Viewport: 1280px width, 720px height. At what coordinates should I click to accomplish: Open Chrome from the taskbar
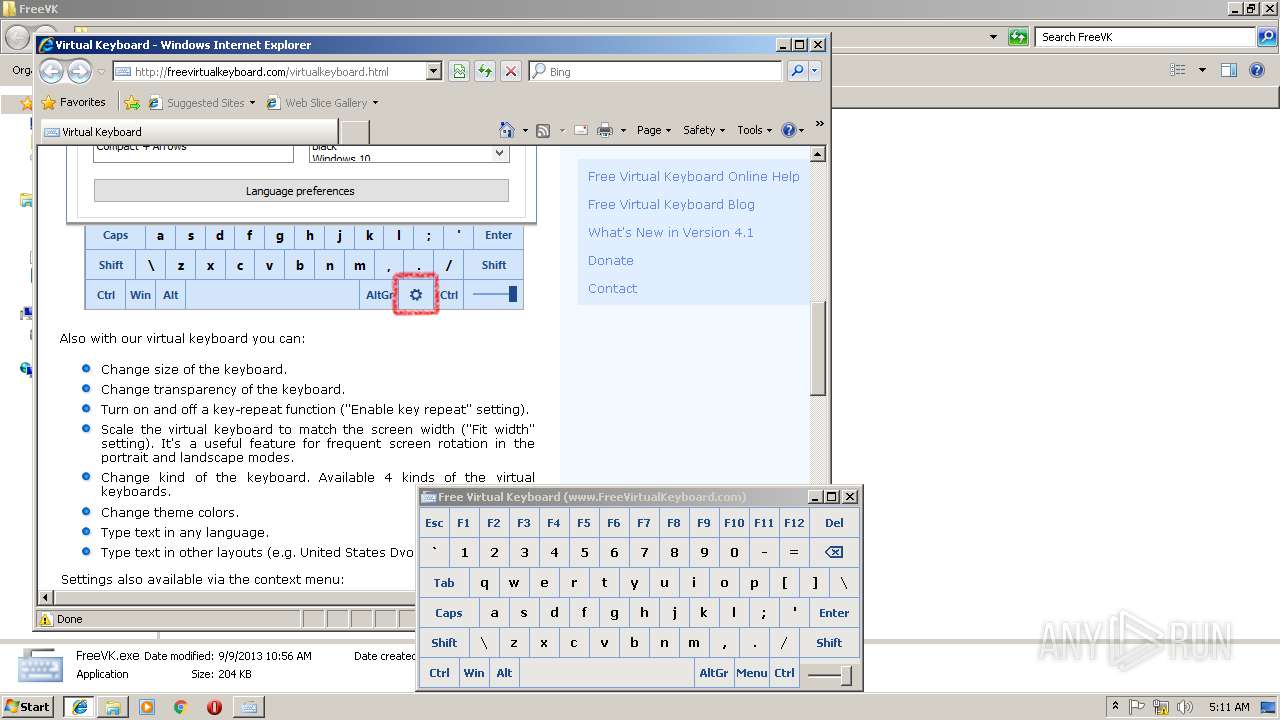180,707
